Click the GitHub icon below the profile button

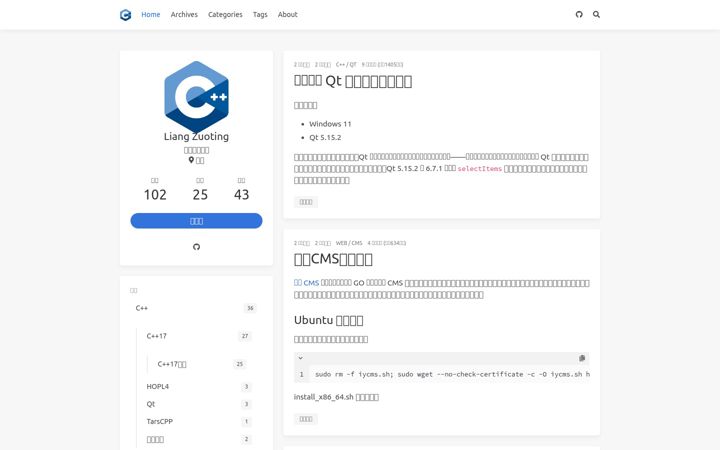coord(197,247)
